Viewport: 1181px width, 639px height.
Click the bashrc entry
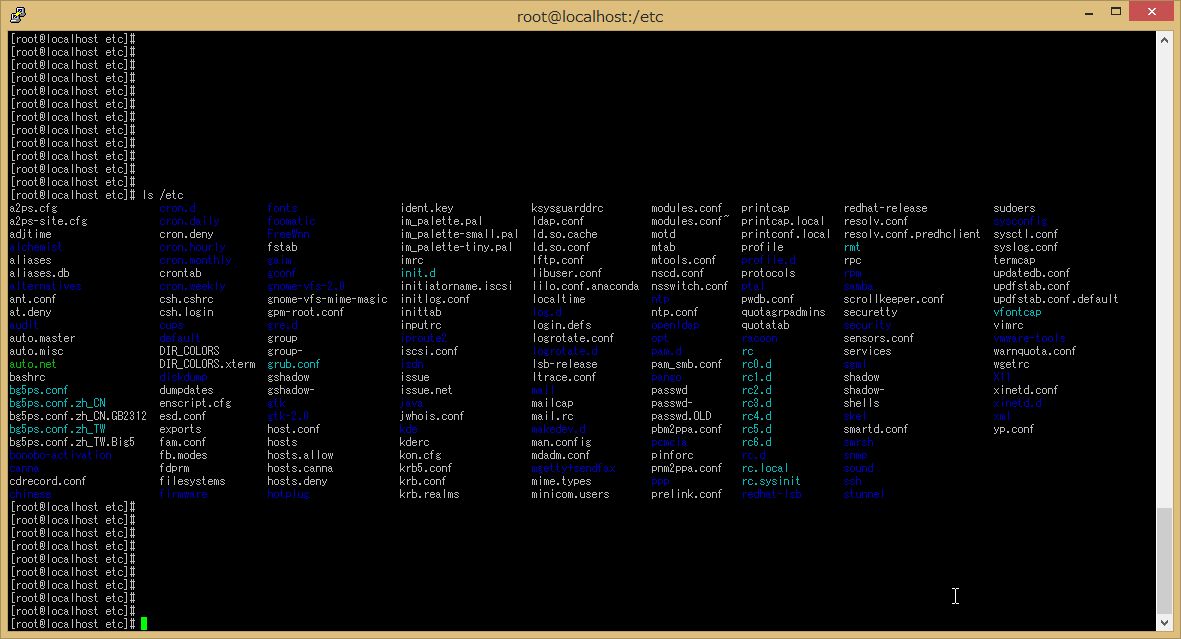pyautogui.click(x=27, y=377)
